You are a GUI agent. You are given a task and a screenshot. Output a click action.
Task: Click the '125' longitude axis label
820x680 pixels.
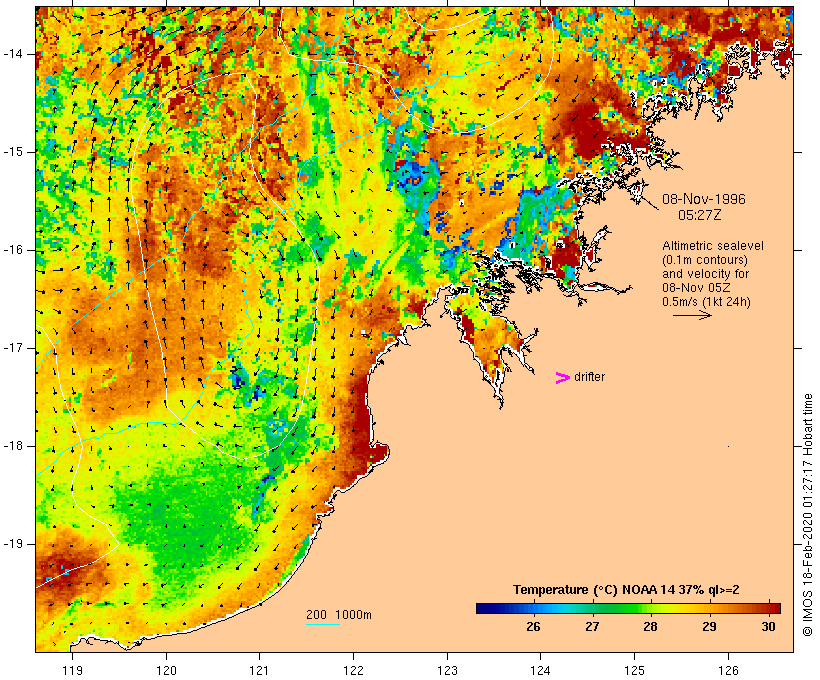point(635,670)
